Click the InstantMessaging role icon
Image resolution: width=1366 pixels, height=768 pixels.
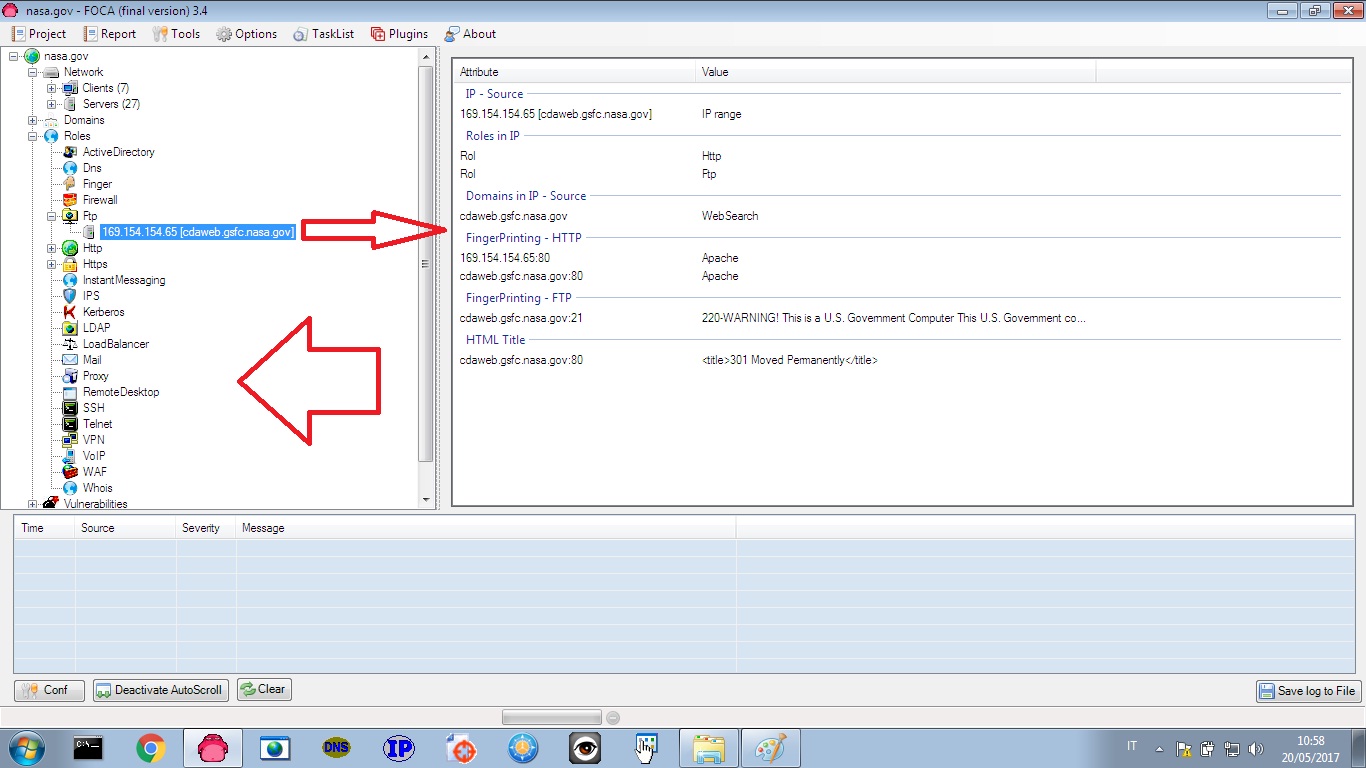tap(70, 280)
